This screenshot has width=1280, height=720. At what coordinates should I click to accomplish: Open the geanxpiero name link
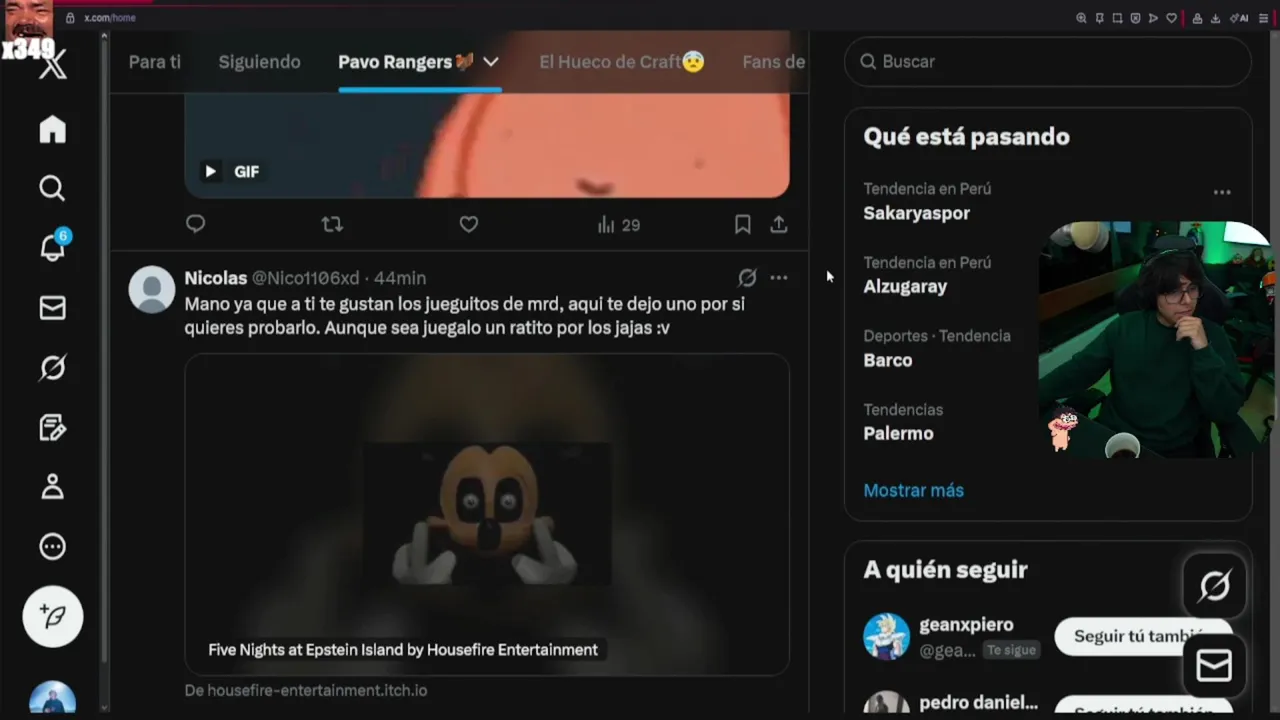[966, 625]
